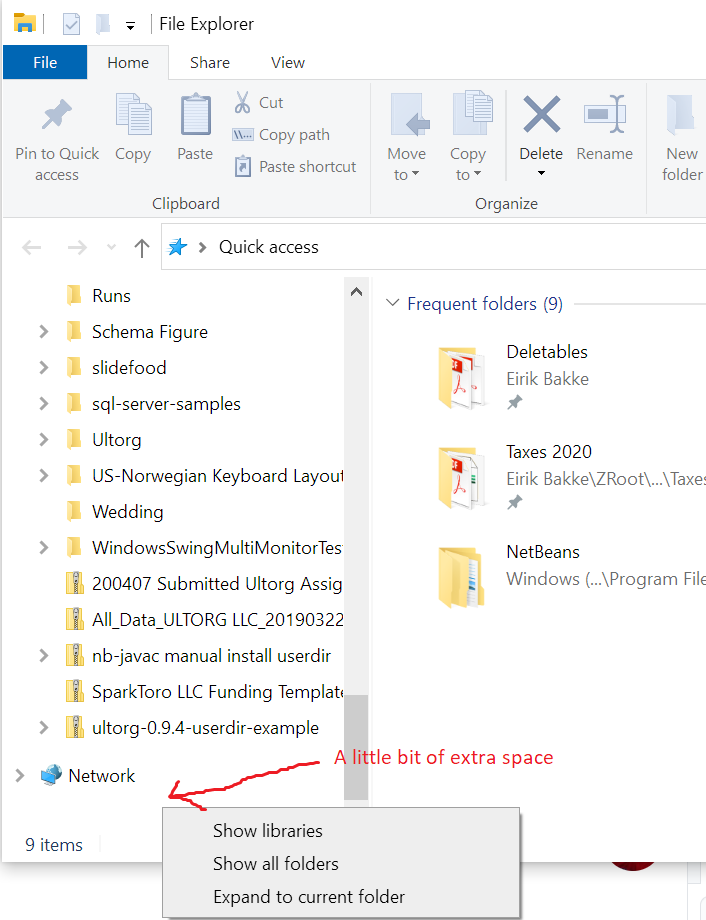
Task: Click pin icon under Taxes 2020
Action: coord(515,502)
